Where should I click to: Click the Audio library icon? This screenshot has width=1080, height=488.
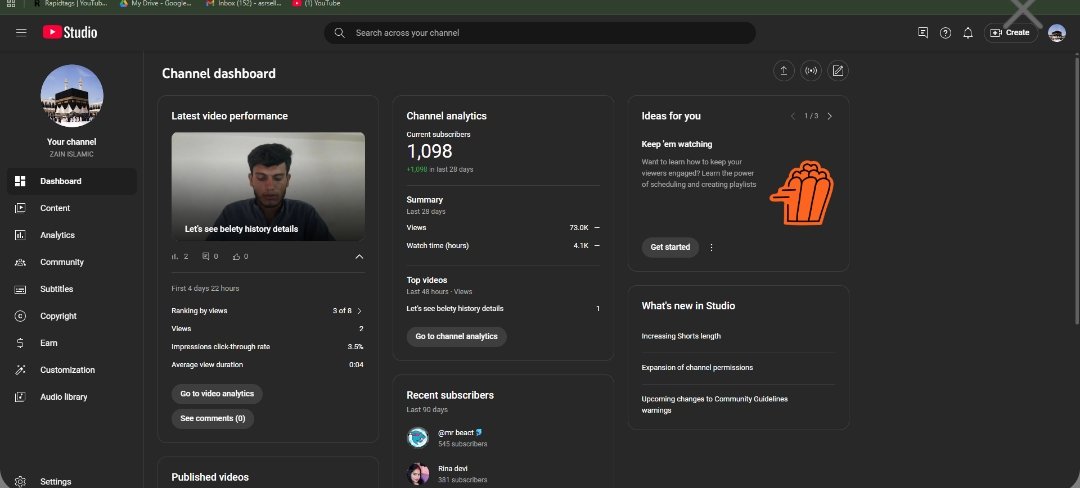click(20, 396)
